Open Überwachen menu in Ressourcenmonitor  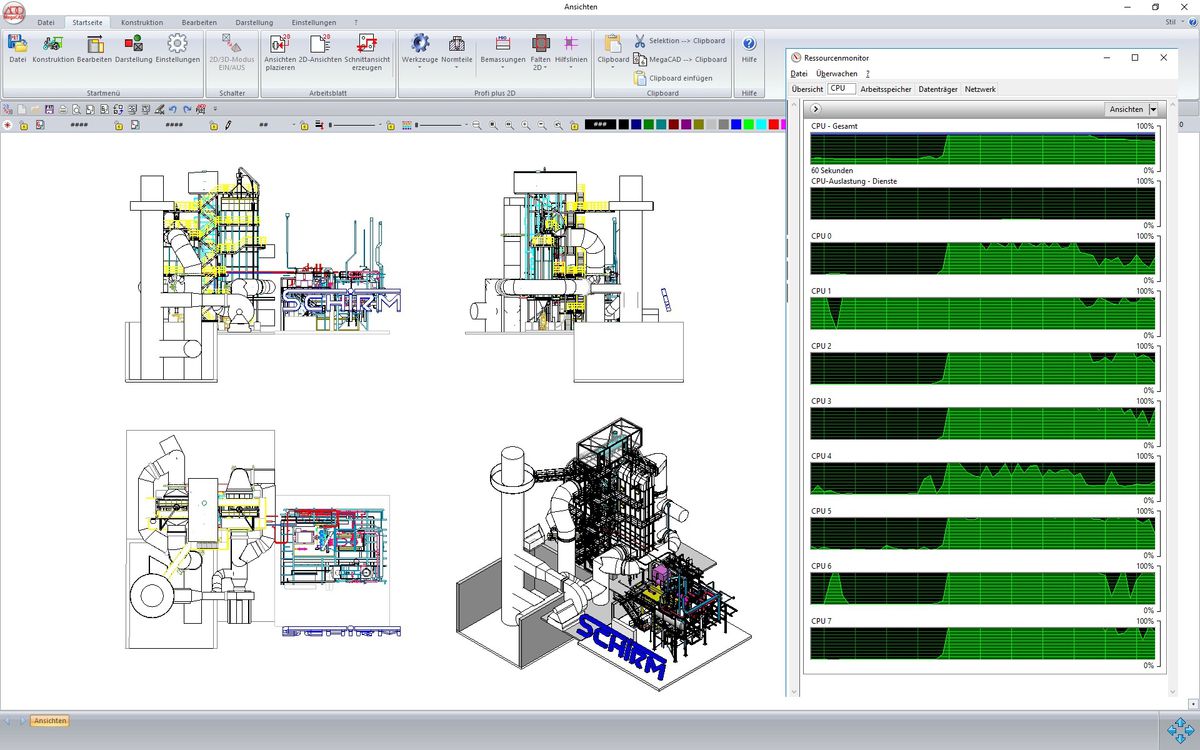pyautogui.click(x=836, y=74)
